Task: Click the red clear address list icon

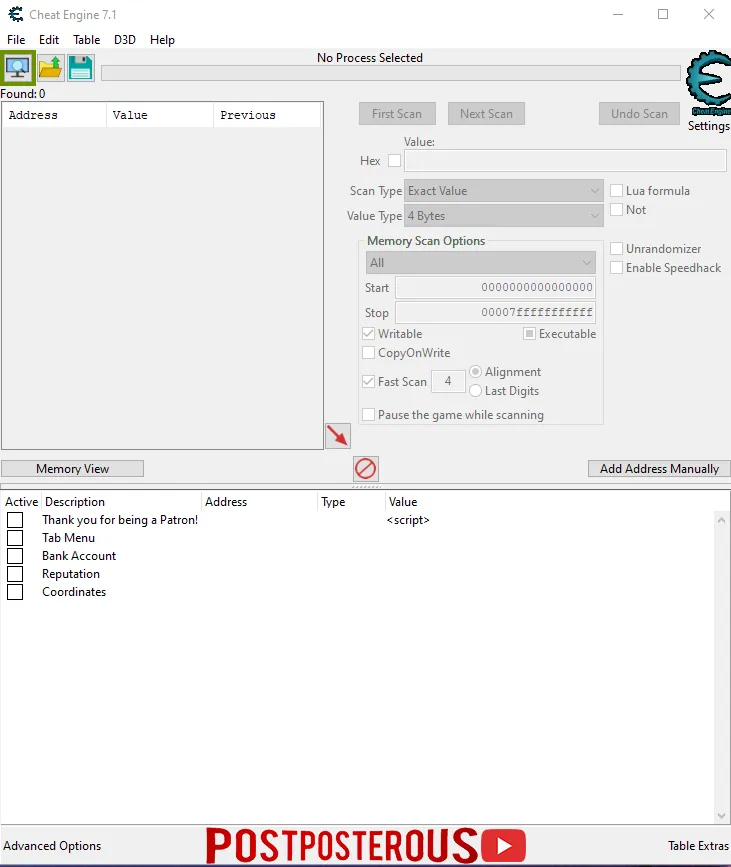Action: tap(366, 469)
